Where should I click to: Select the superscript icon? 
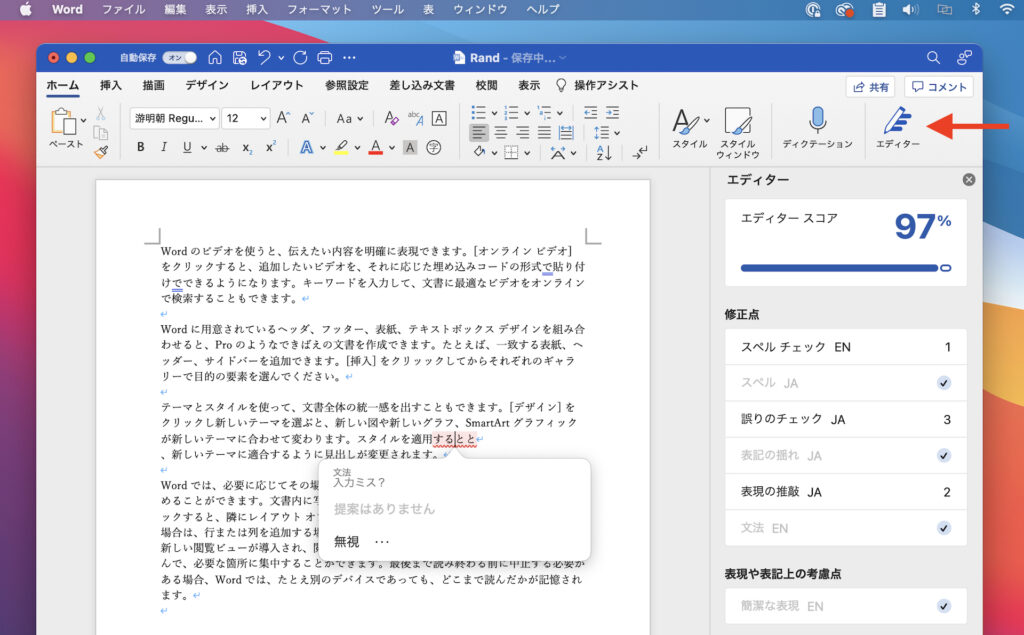click(x=269, y=147)
